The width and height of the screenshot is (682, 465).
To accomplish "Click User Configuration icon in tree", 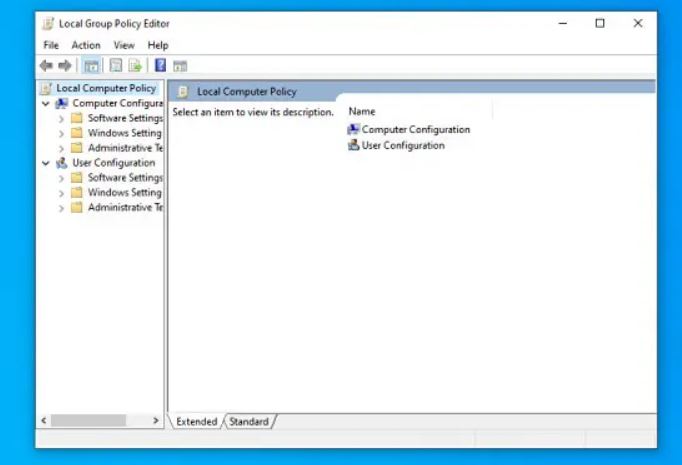I will point(62,163).
